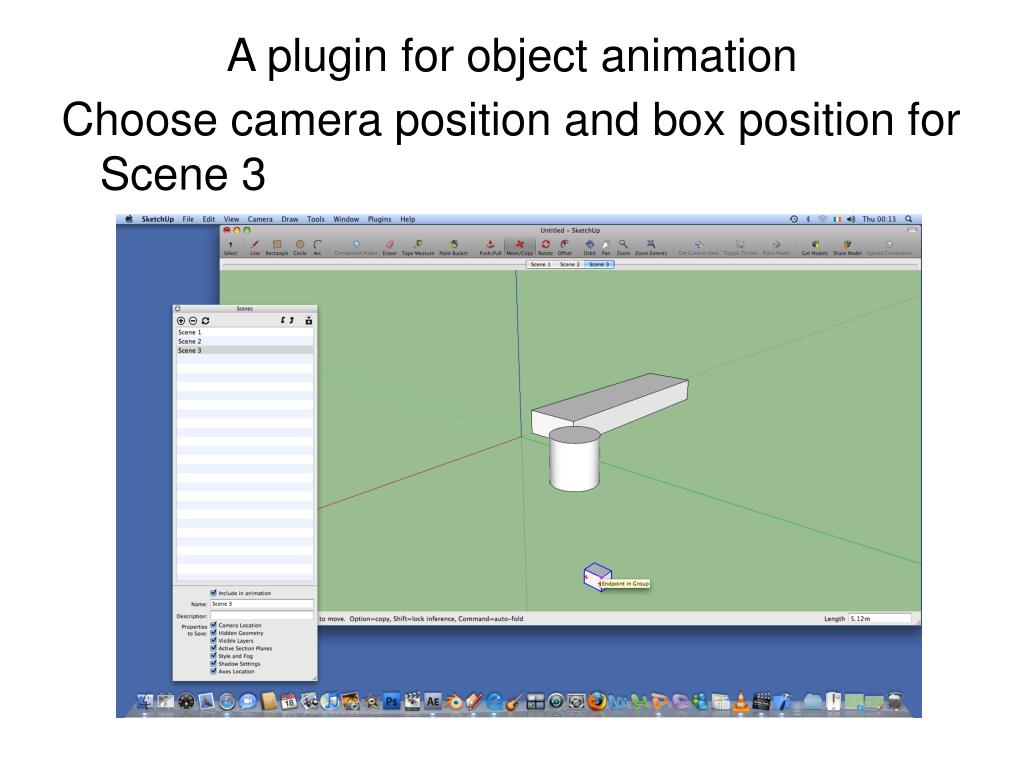Image resolution: width=1024 pixels, height=768 pixels.
Task: Open the SketchUp application menu
Action: coord(157,219)
